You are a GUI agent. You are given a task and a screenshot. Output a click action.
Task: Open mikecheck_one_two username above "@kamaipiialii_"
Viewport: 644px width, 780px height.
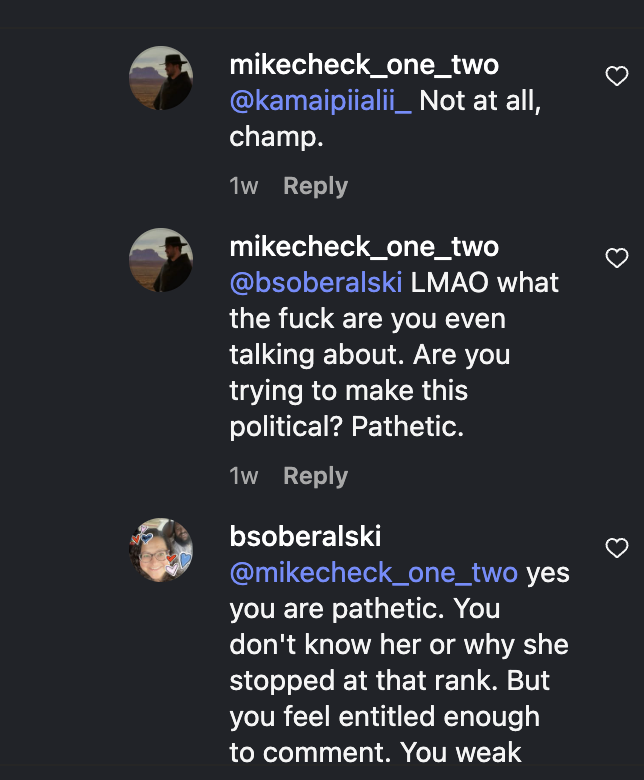(x=364, y=65)
